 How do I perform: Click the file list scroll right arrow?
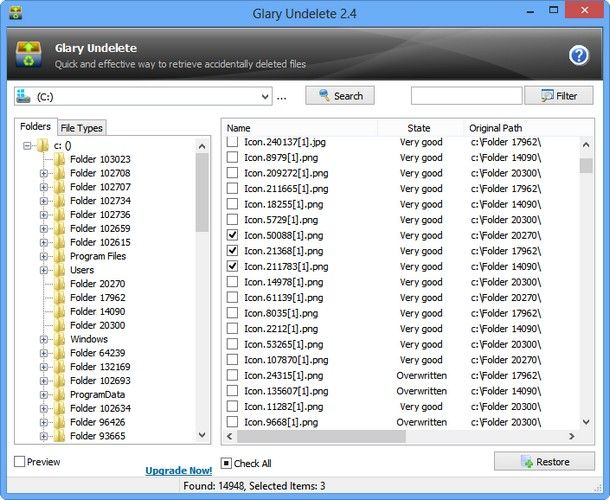tap(571, 436)
